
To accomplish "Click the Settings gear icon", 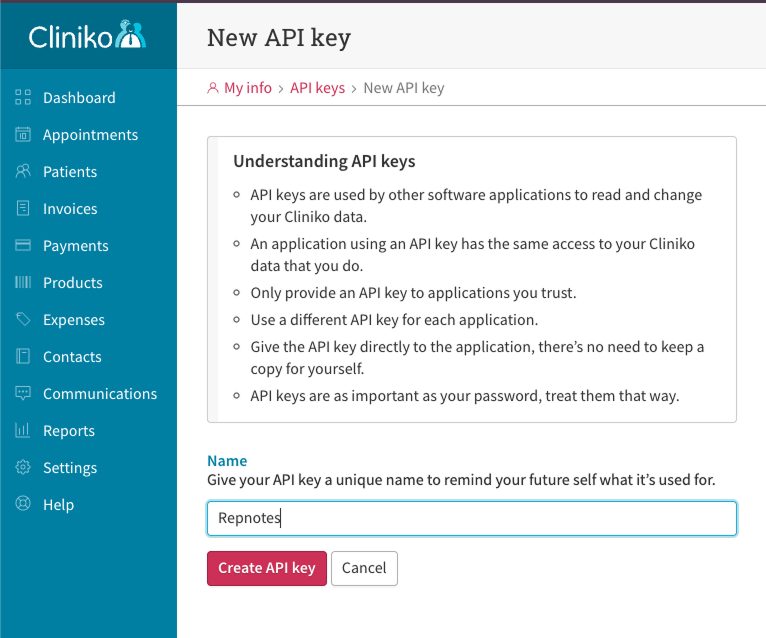I will click(23, 467).
